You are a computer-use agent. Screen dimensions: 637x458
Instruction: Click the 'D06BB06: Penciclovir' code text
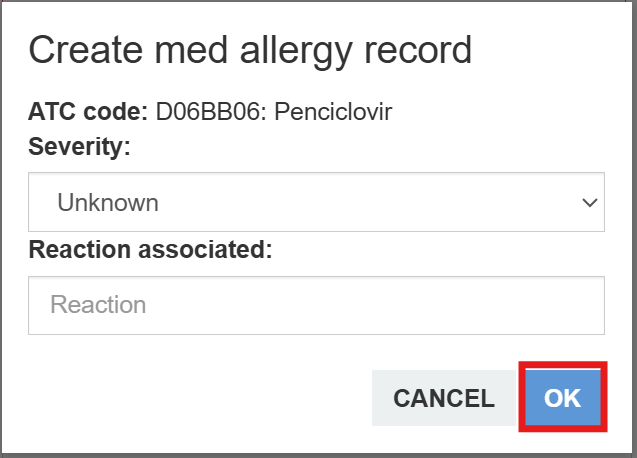[x=274, y=110]
